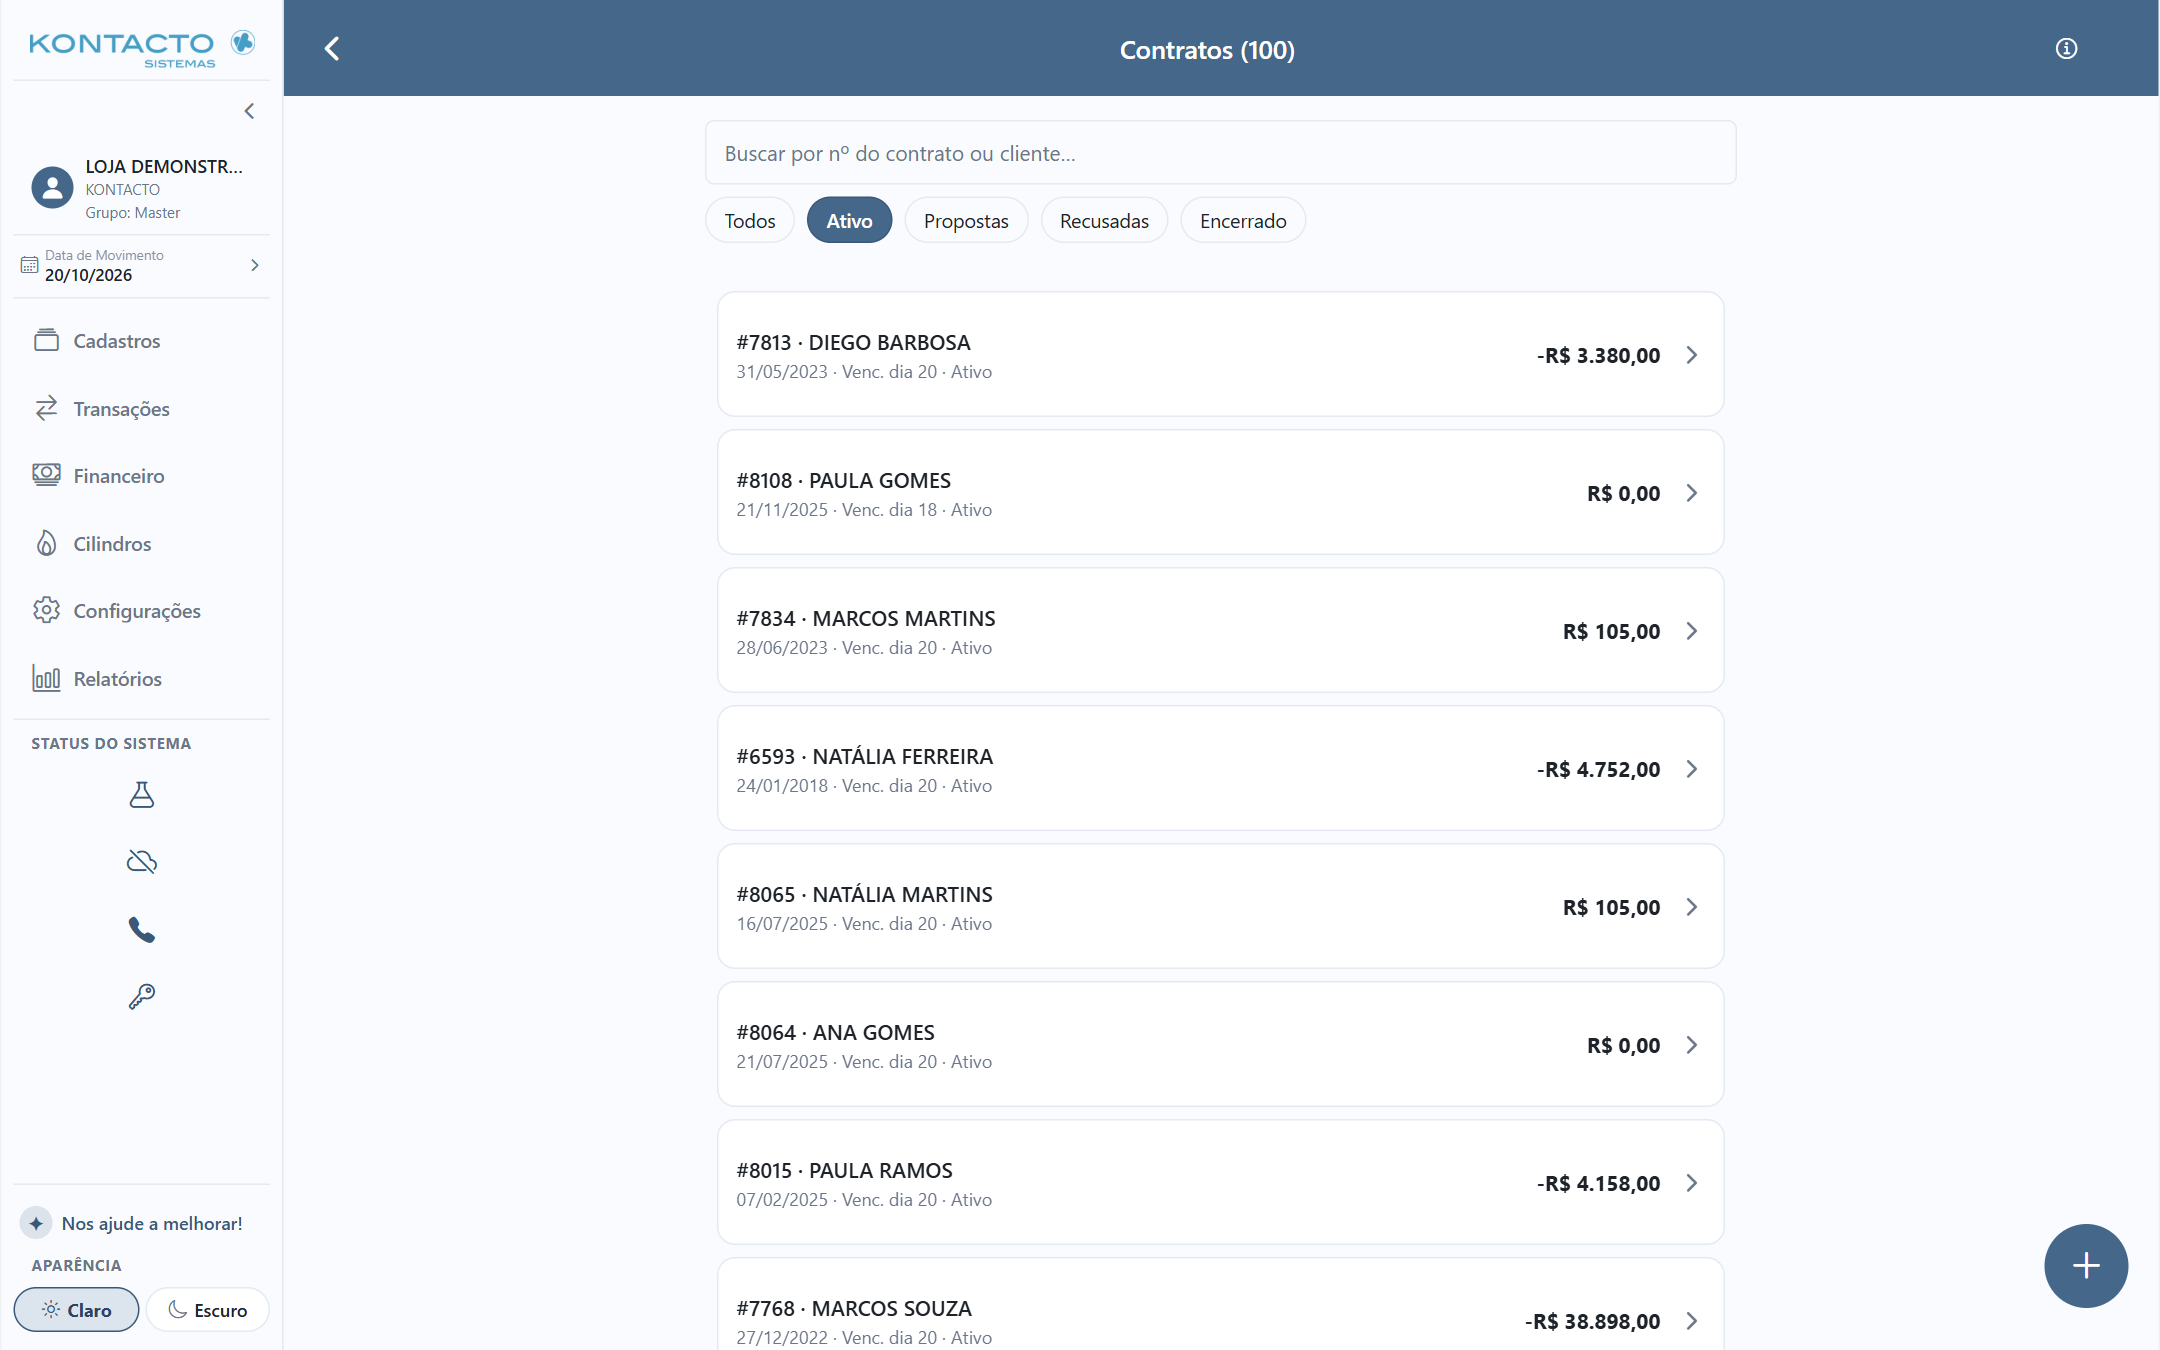Click the -R$ 4.752,00 amount
Viewport: 2160px width, 1350px height.
(x=1598, y=769)
